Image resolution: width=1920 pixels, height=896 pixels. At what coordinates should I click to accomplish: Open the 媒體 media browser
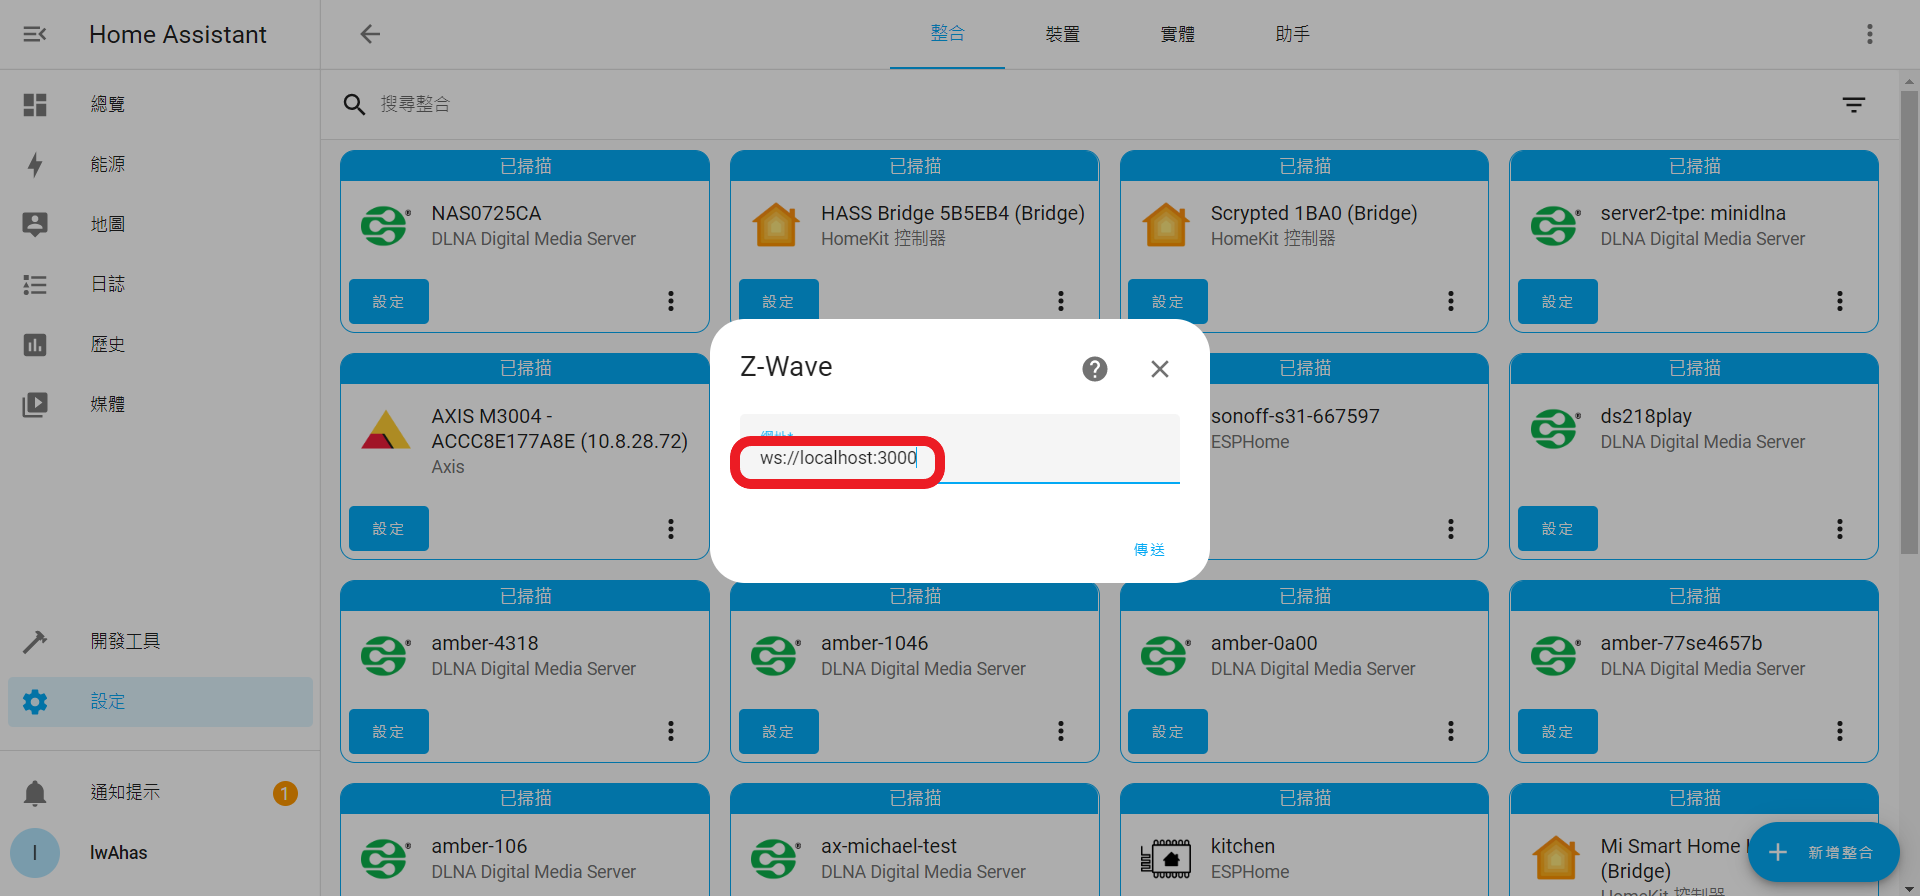(160, 404)
